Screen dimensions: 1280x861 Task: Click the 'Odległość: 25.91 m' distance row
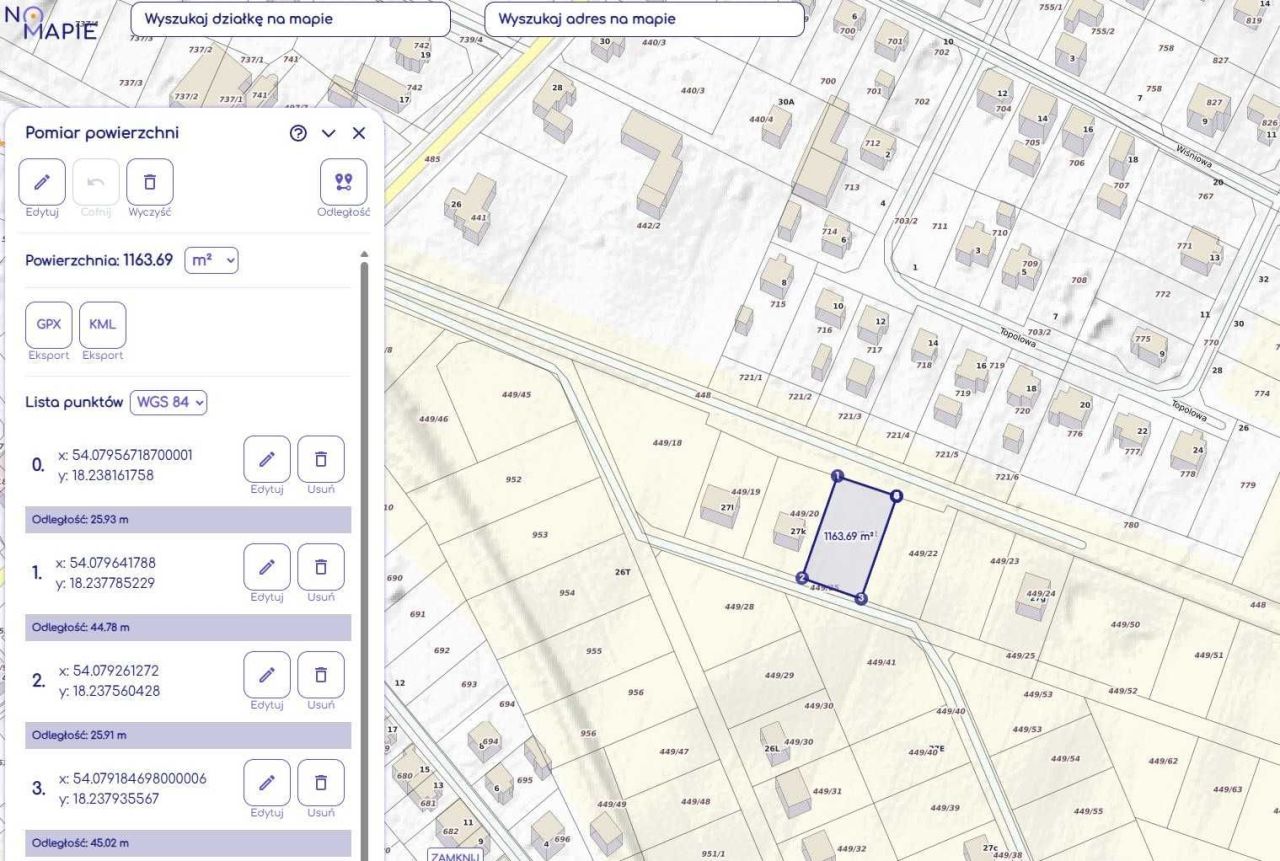[188, 736]
